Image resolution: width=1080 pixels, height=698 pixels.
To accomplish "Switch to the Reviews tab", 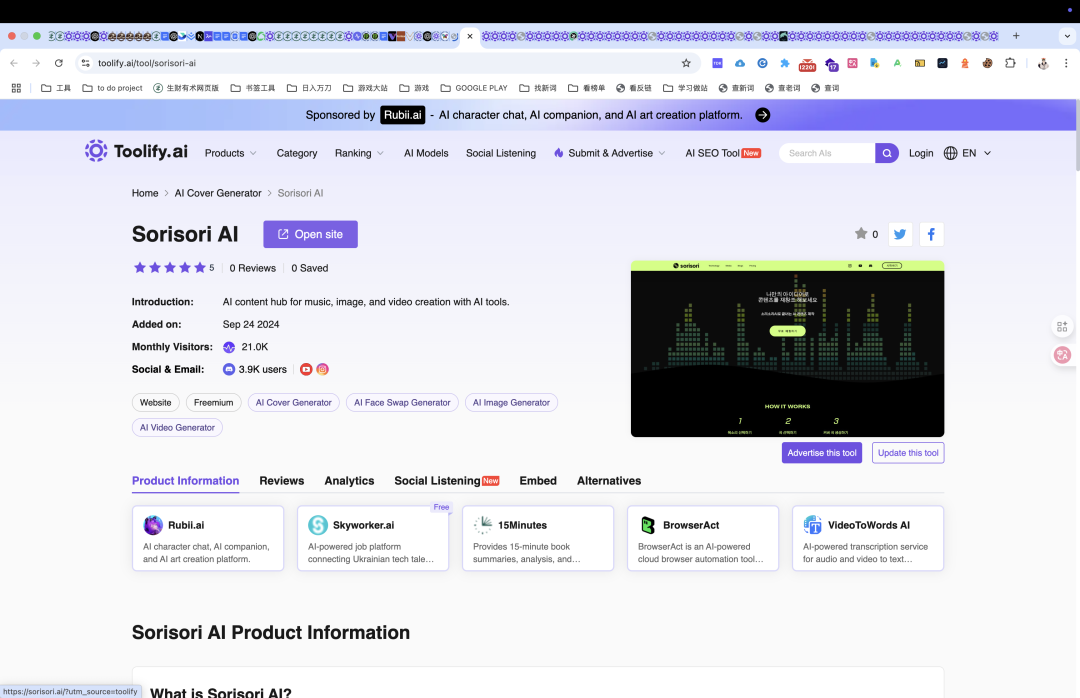I will (x=282, y=481).
